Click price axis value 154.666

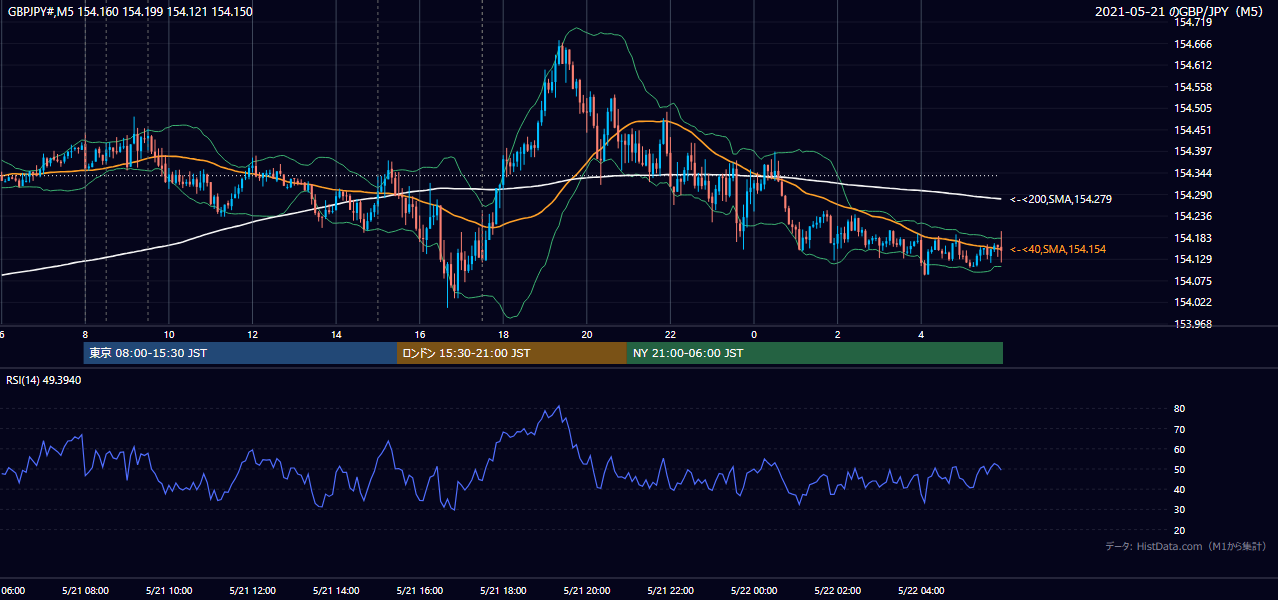click(x=1194, y=44)
